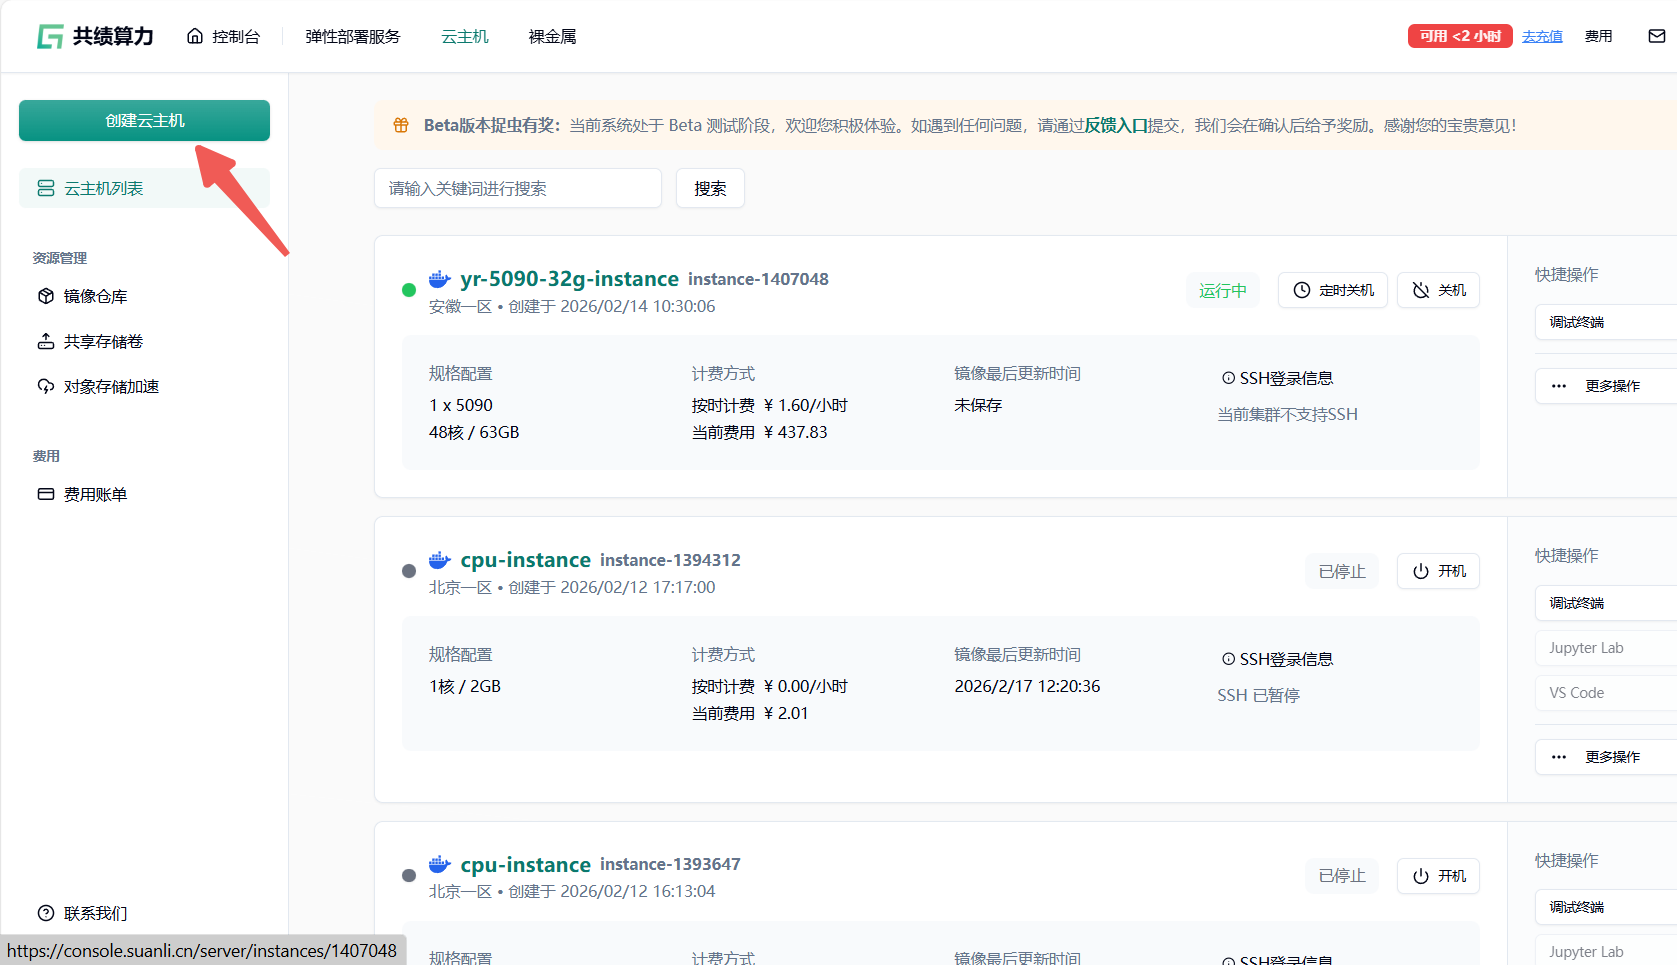Viewport: 1677px width, 965px height.
Task: Expand 更多操作 for cpu-instance instance-1394312
Action: pos(1600,757)
